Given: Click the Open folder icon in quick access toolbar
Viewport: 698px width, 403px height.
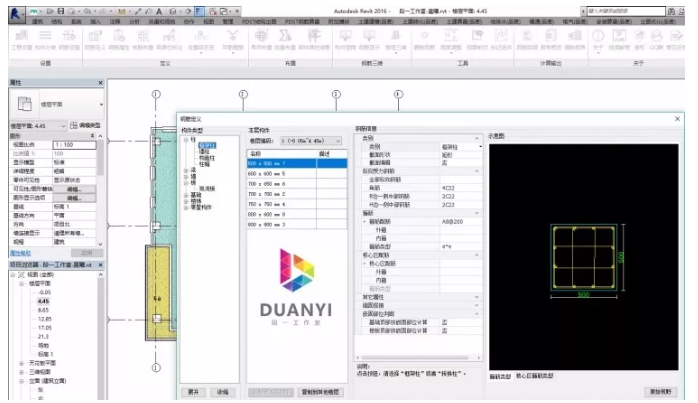Looking at the screenshot, I should pyautogui.click(x=50, y=11).
